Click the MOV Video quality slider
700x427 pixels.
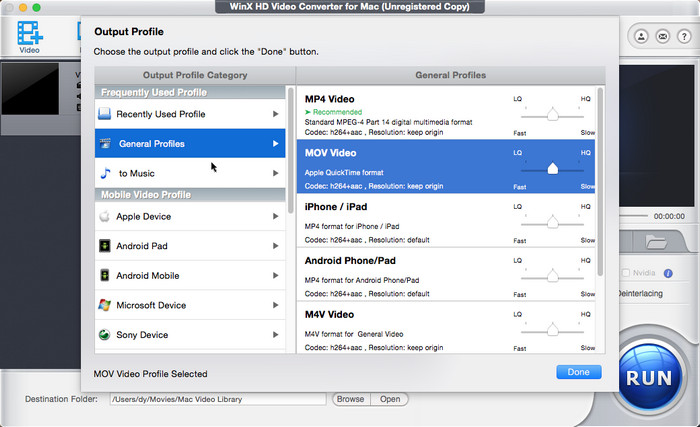coord(553,169)
